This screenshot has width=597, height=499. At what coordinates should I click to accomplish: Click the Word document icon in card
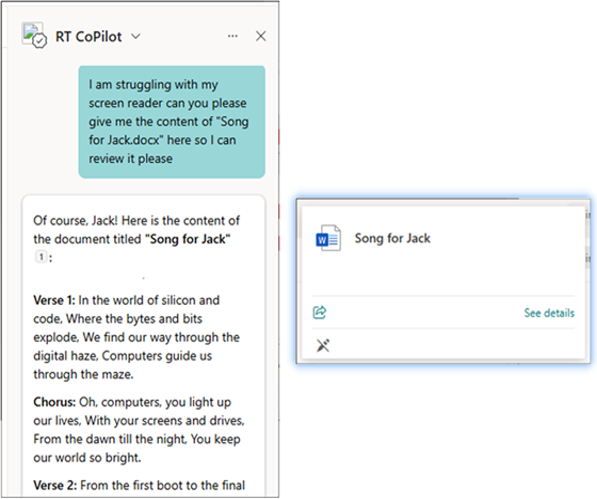(328, 238)
